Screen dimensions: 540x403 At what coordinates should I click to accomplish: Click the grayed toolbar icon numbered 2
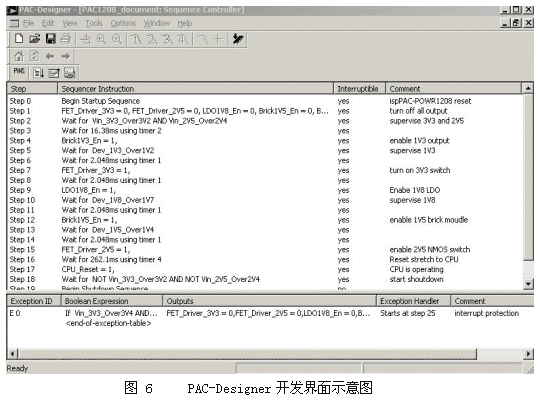point(152,39)
